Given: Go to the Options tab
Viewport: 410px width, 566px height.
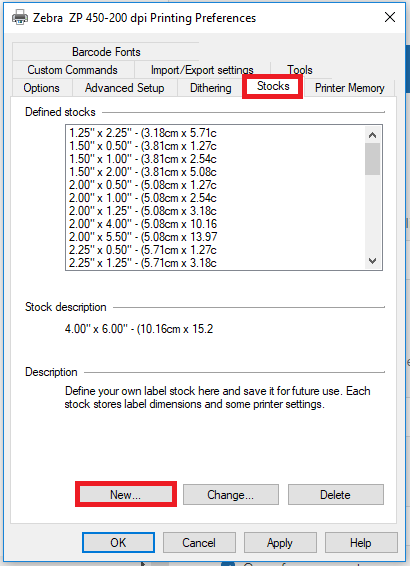Looking at the screenshot, I should (x=42, y=88).
